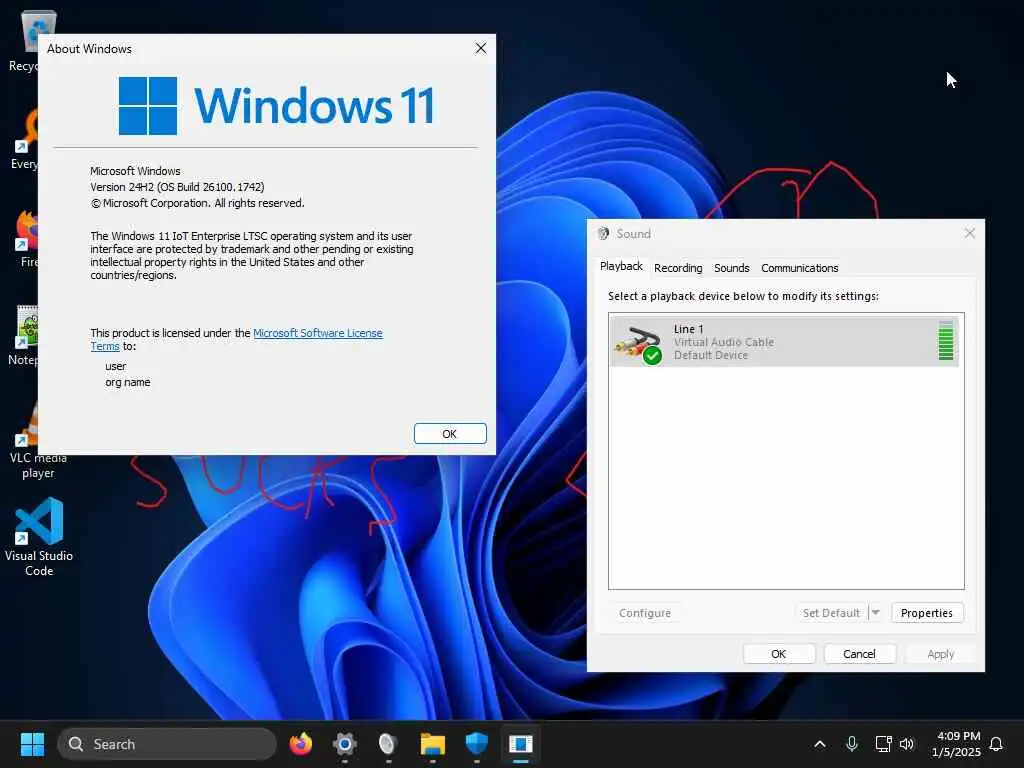Select the winver app icon in taskbar
Image resolution: width=1024 pixels, height=768 pixels.
coord(520,744)
